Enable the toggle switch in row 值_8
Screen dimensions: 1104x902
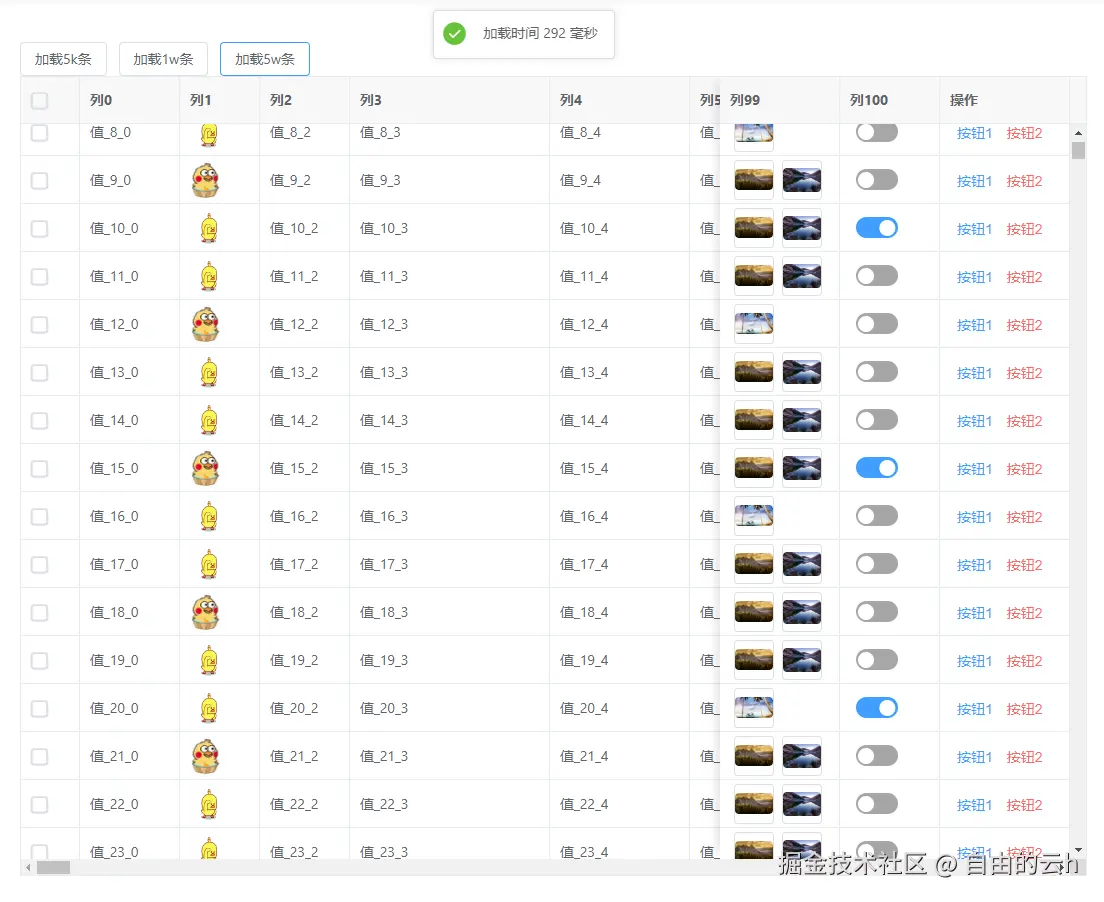[876, 132]
